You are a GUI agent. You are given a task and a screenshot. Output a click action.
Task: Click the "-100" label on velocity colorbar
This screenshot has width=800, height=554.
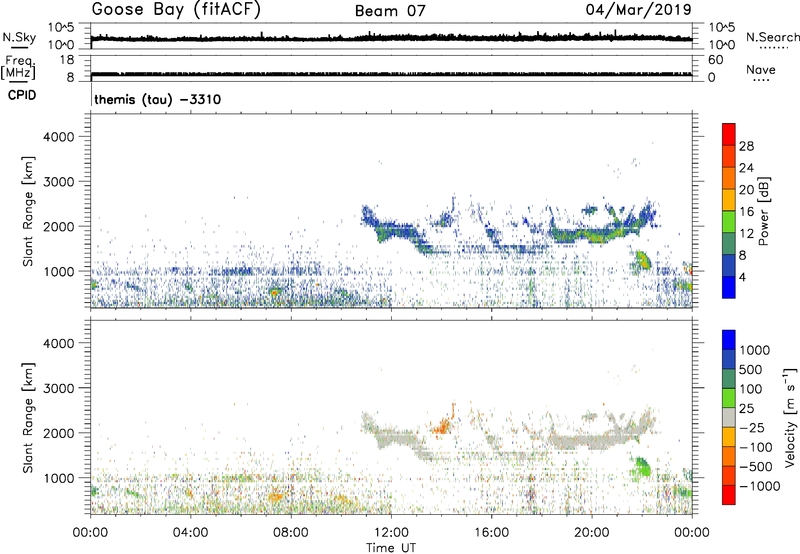756,447
